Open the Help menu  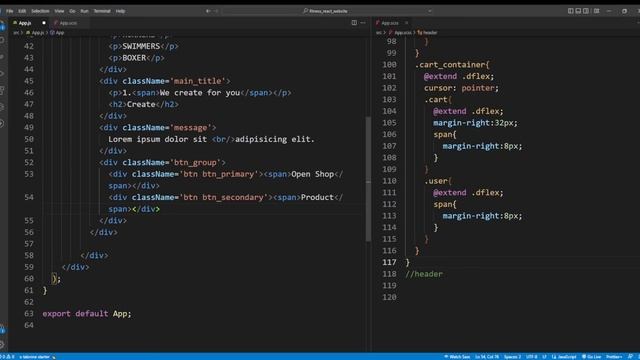pyautogui.click(x=120, y=11)
